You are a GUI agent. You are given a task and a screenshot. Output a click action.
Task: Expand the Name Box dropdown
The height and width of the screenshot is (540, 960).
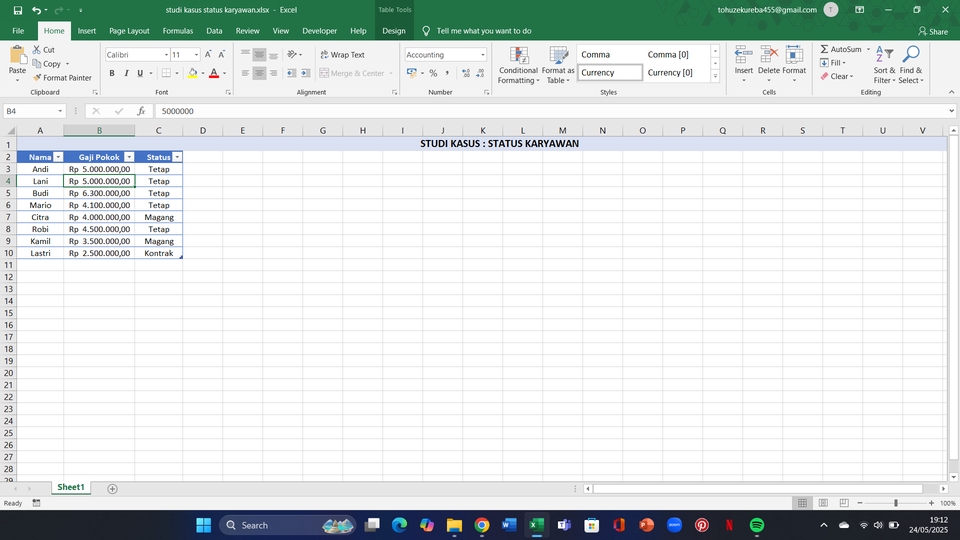(60, 111)
